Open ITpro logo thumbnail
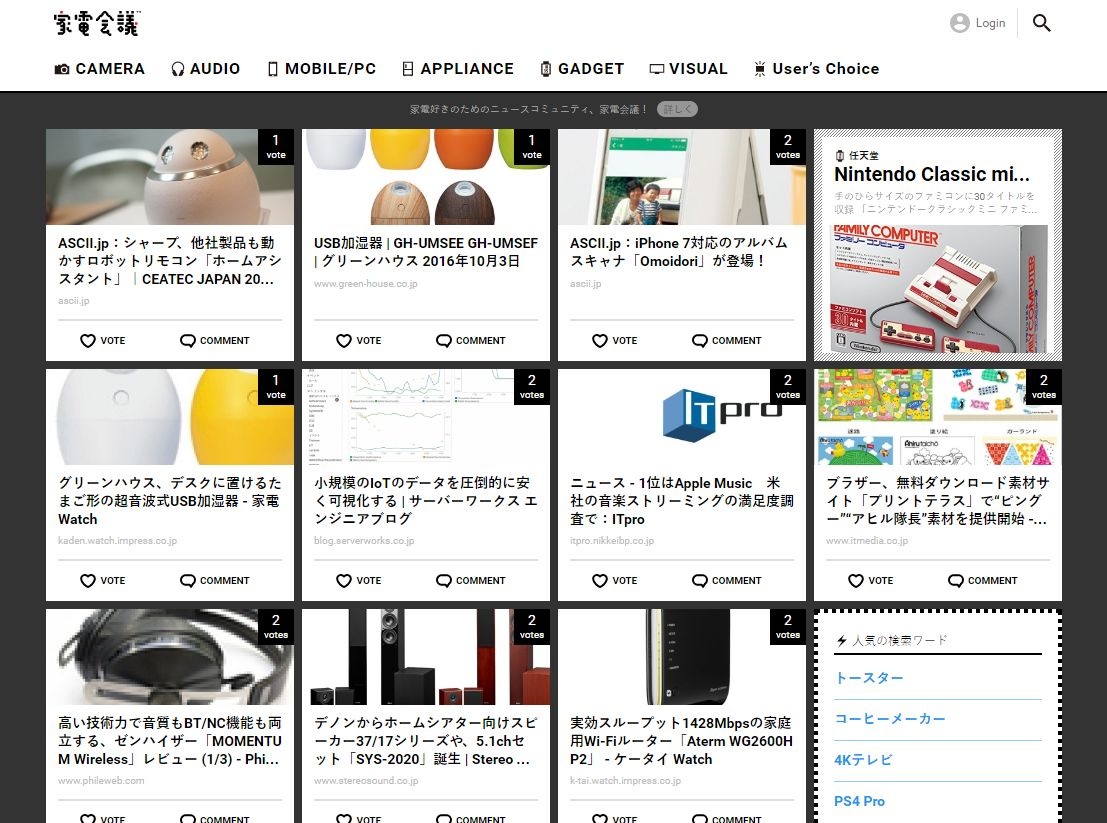This screenshot has height=823, width=1107. (x=682, y=416)
